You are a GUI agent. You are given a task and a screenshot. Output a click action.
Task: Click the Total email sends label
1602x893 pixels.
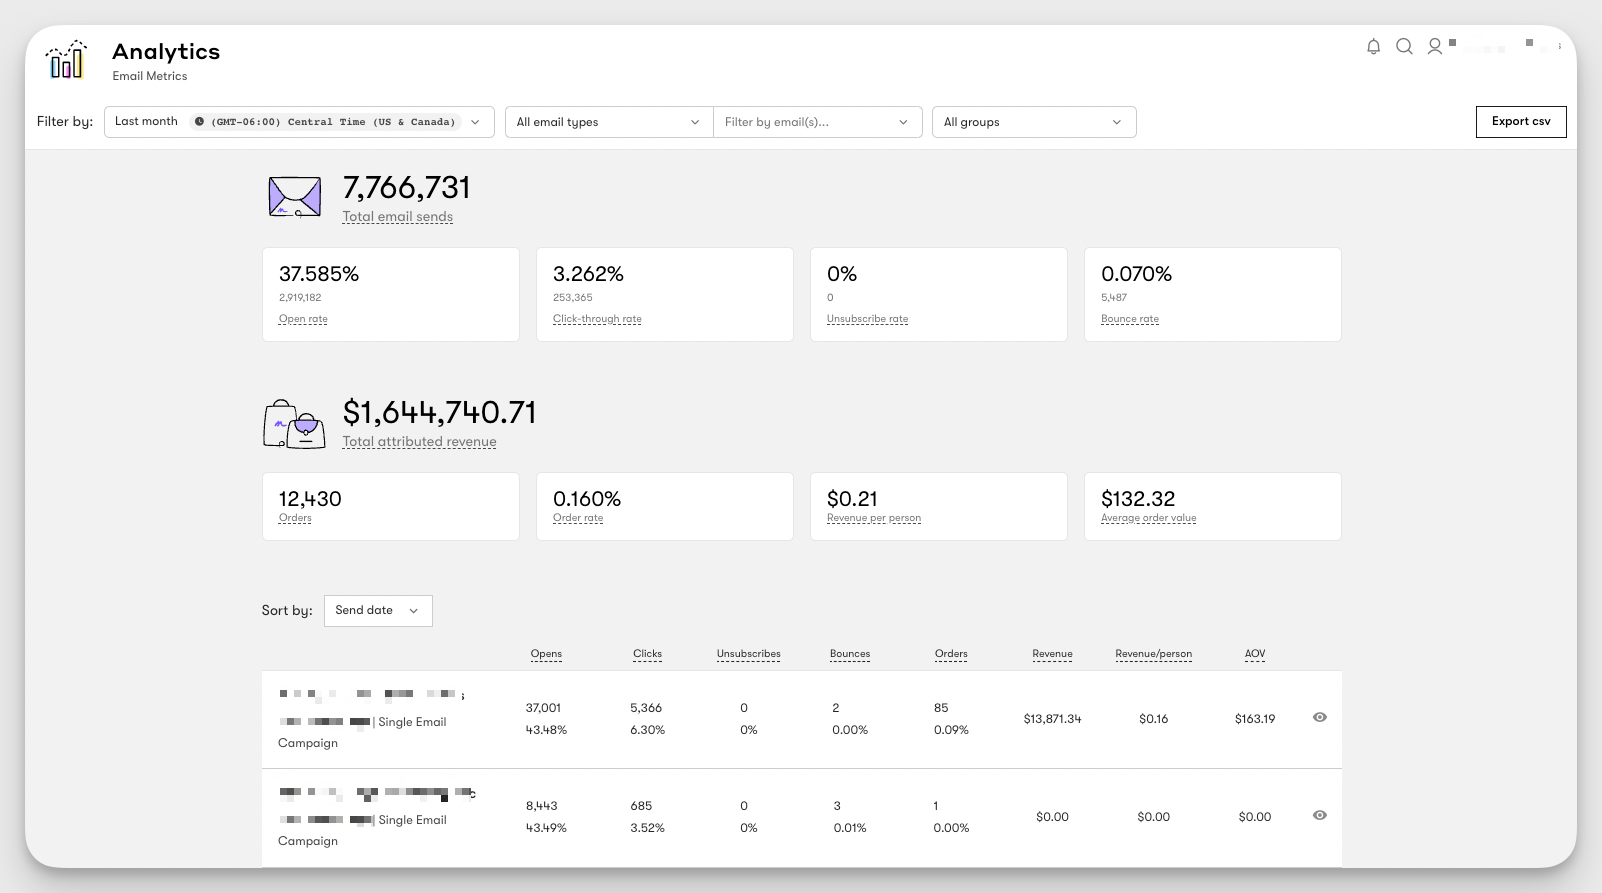pos(398,217)
